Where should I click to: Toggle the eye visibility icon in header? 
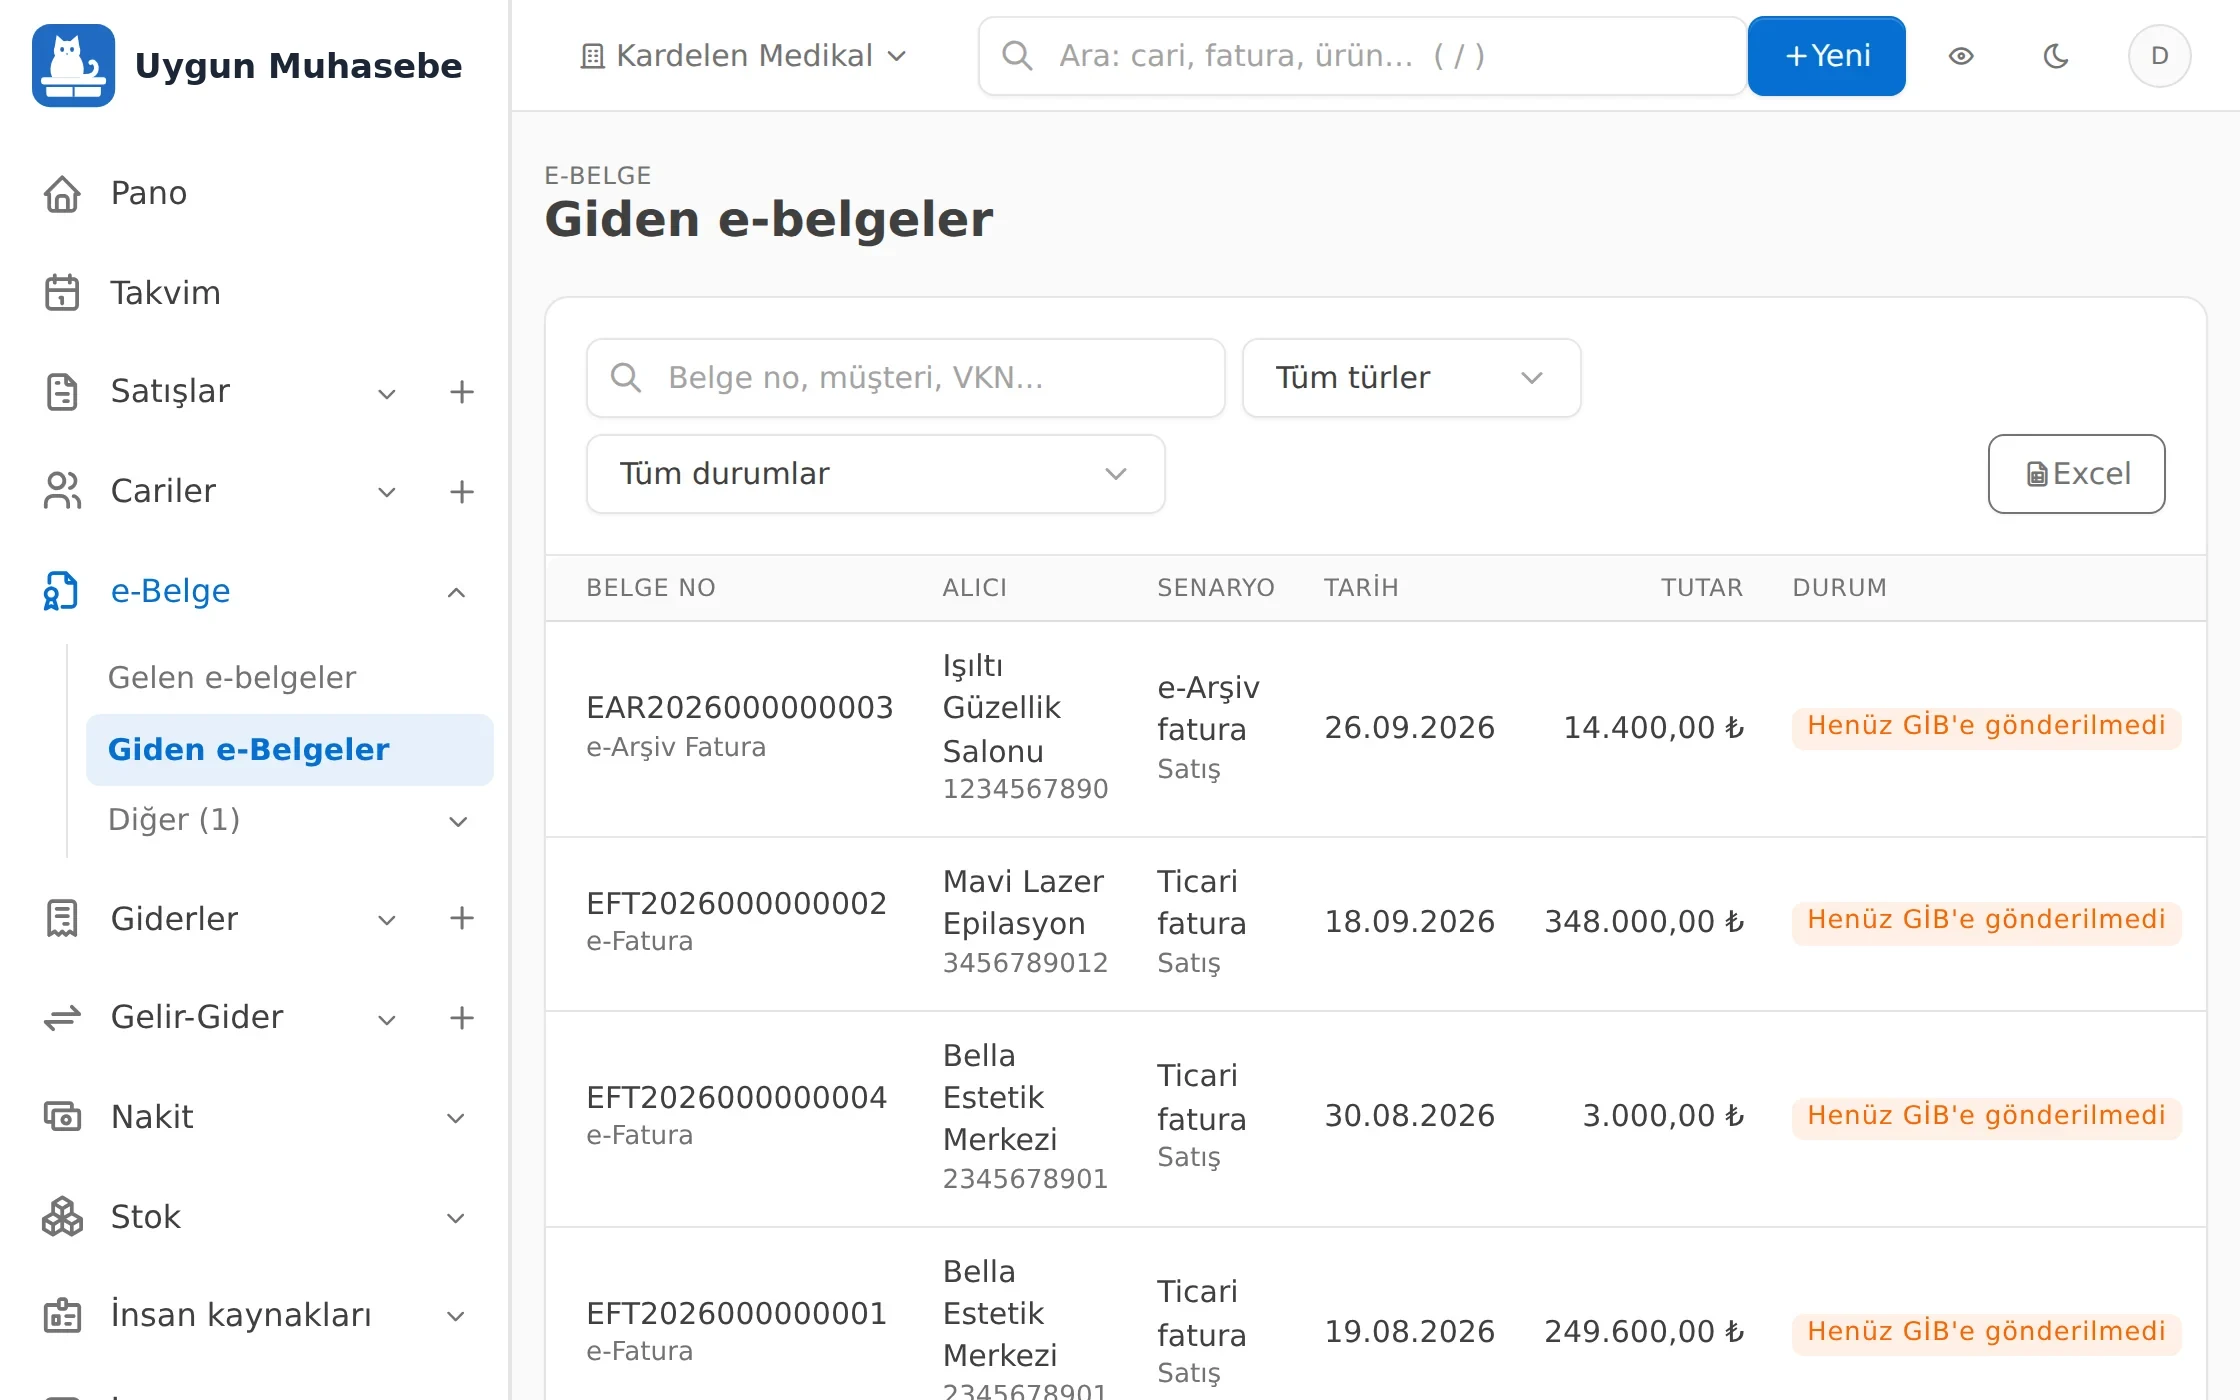1961,56
